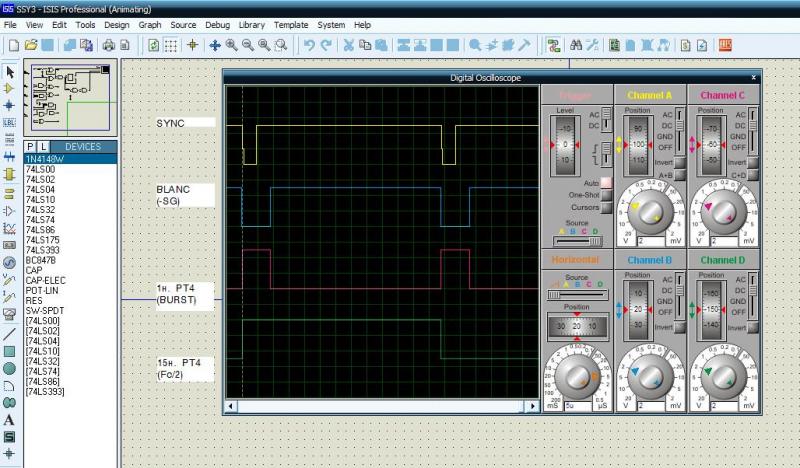Enable the One-Shot trigger button
800x468 pixels.
[606, 195]
